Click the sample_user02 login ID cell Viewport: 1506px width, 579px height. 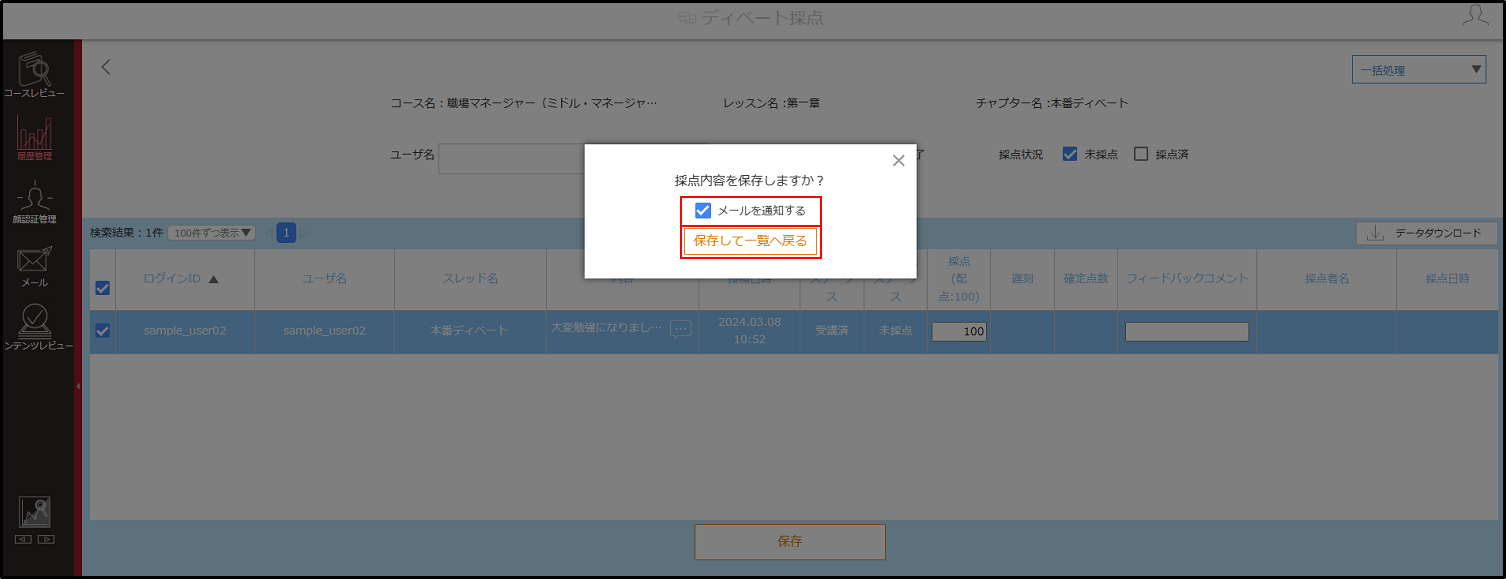tap(185, 331)
